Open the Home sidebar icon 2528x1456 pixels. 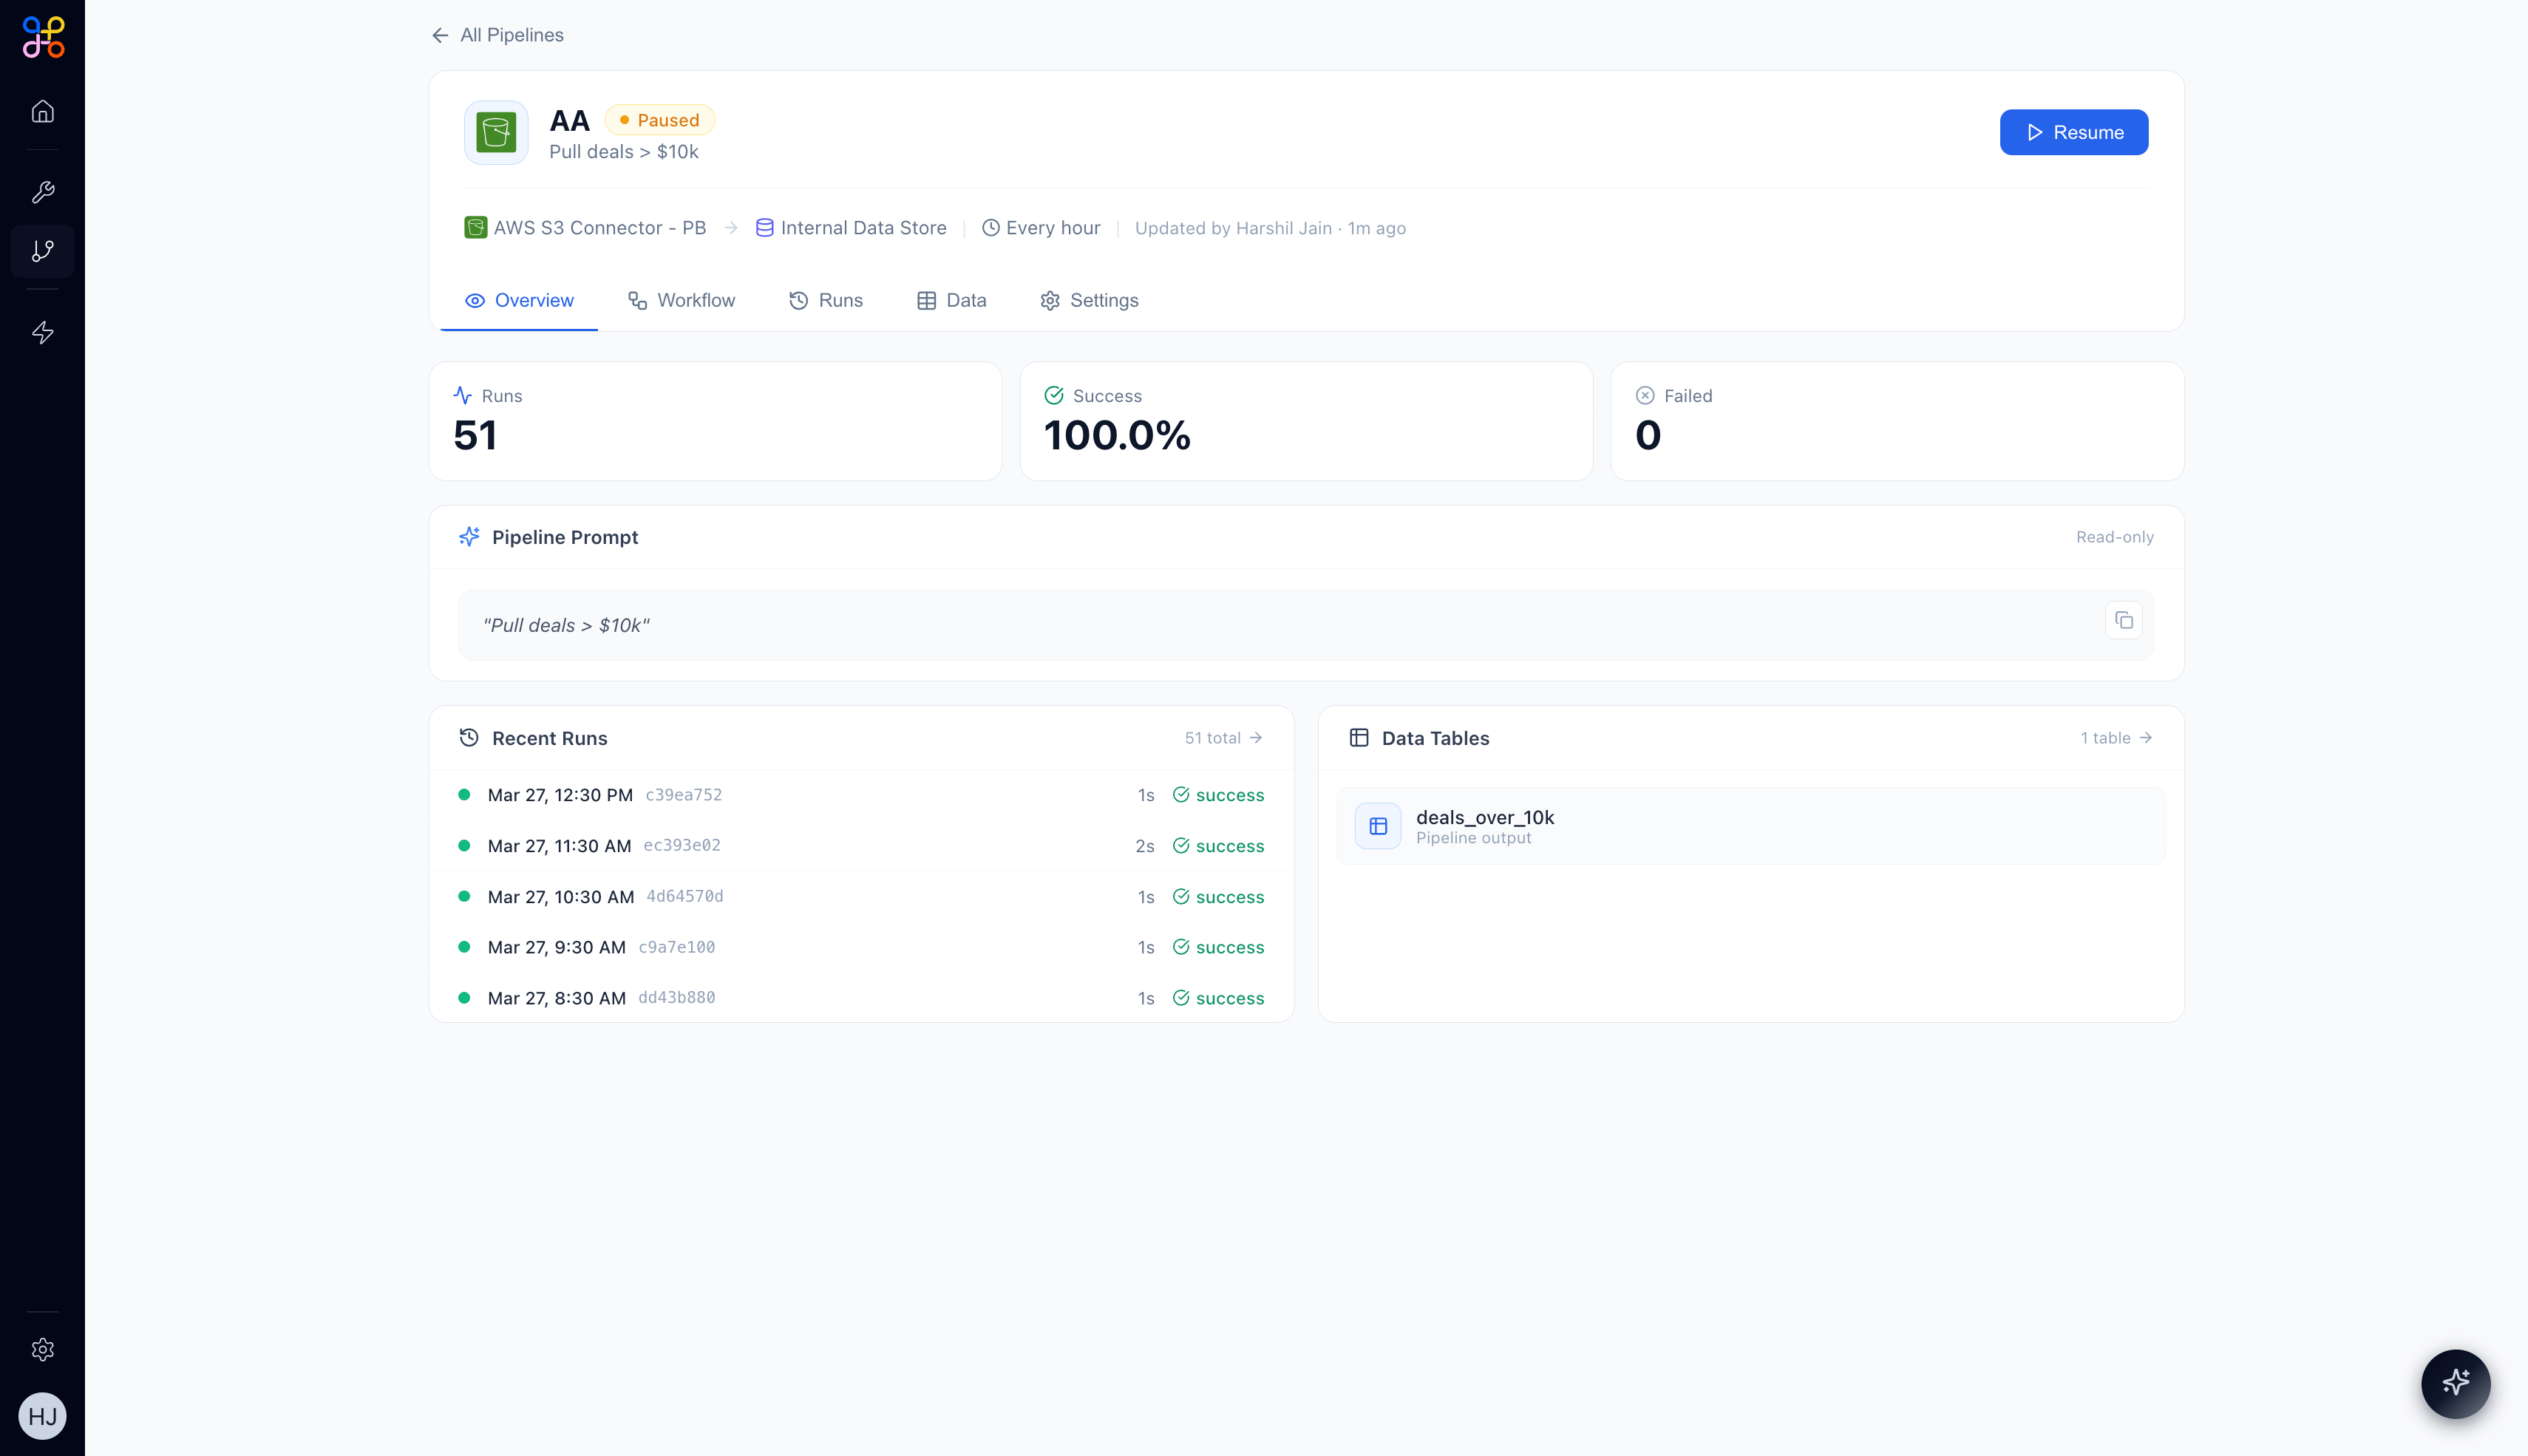42,111
